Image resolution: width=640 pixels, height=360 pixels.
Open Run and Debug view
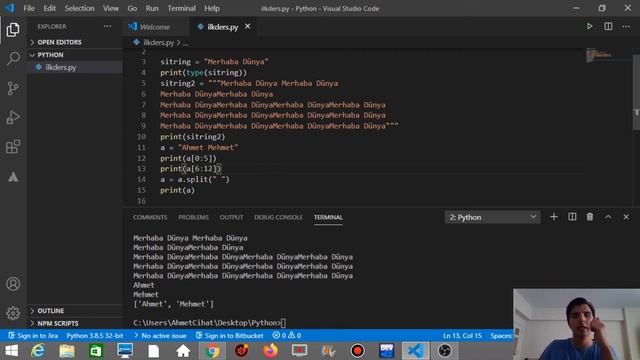pos(13,118)
